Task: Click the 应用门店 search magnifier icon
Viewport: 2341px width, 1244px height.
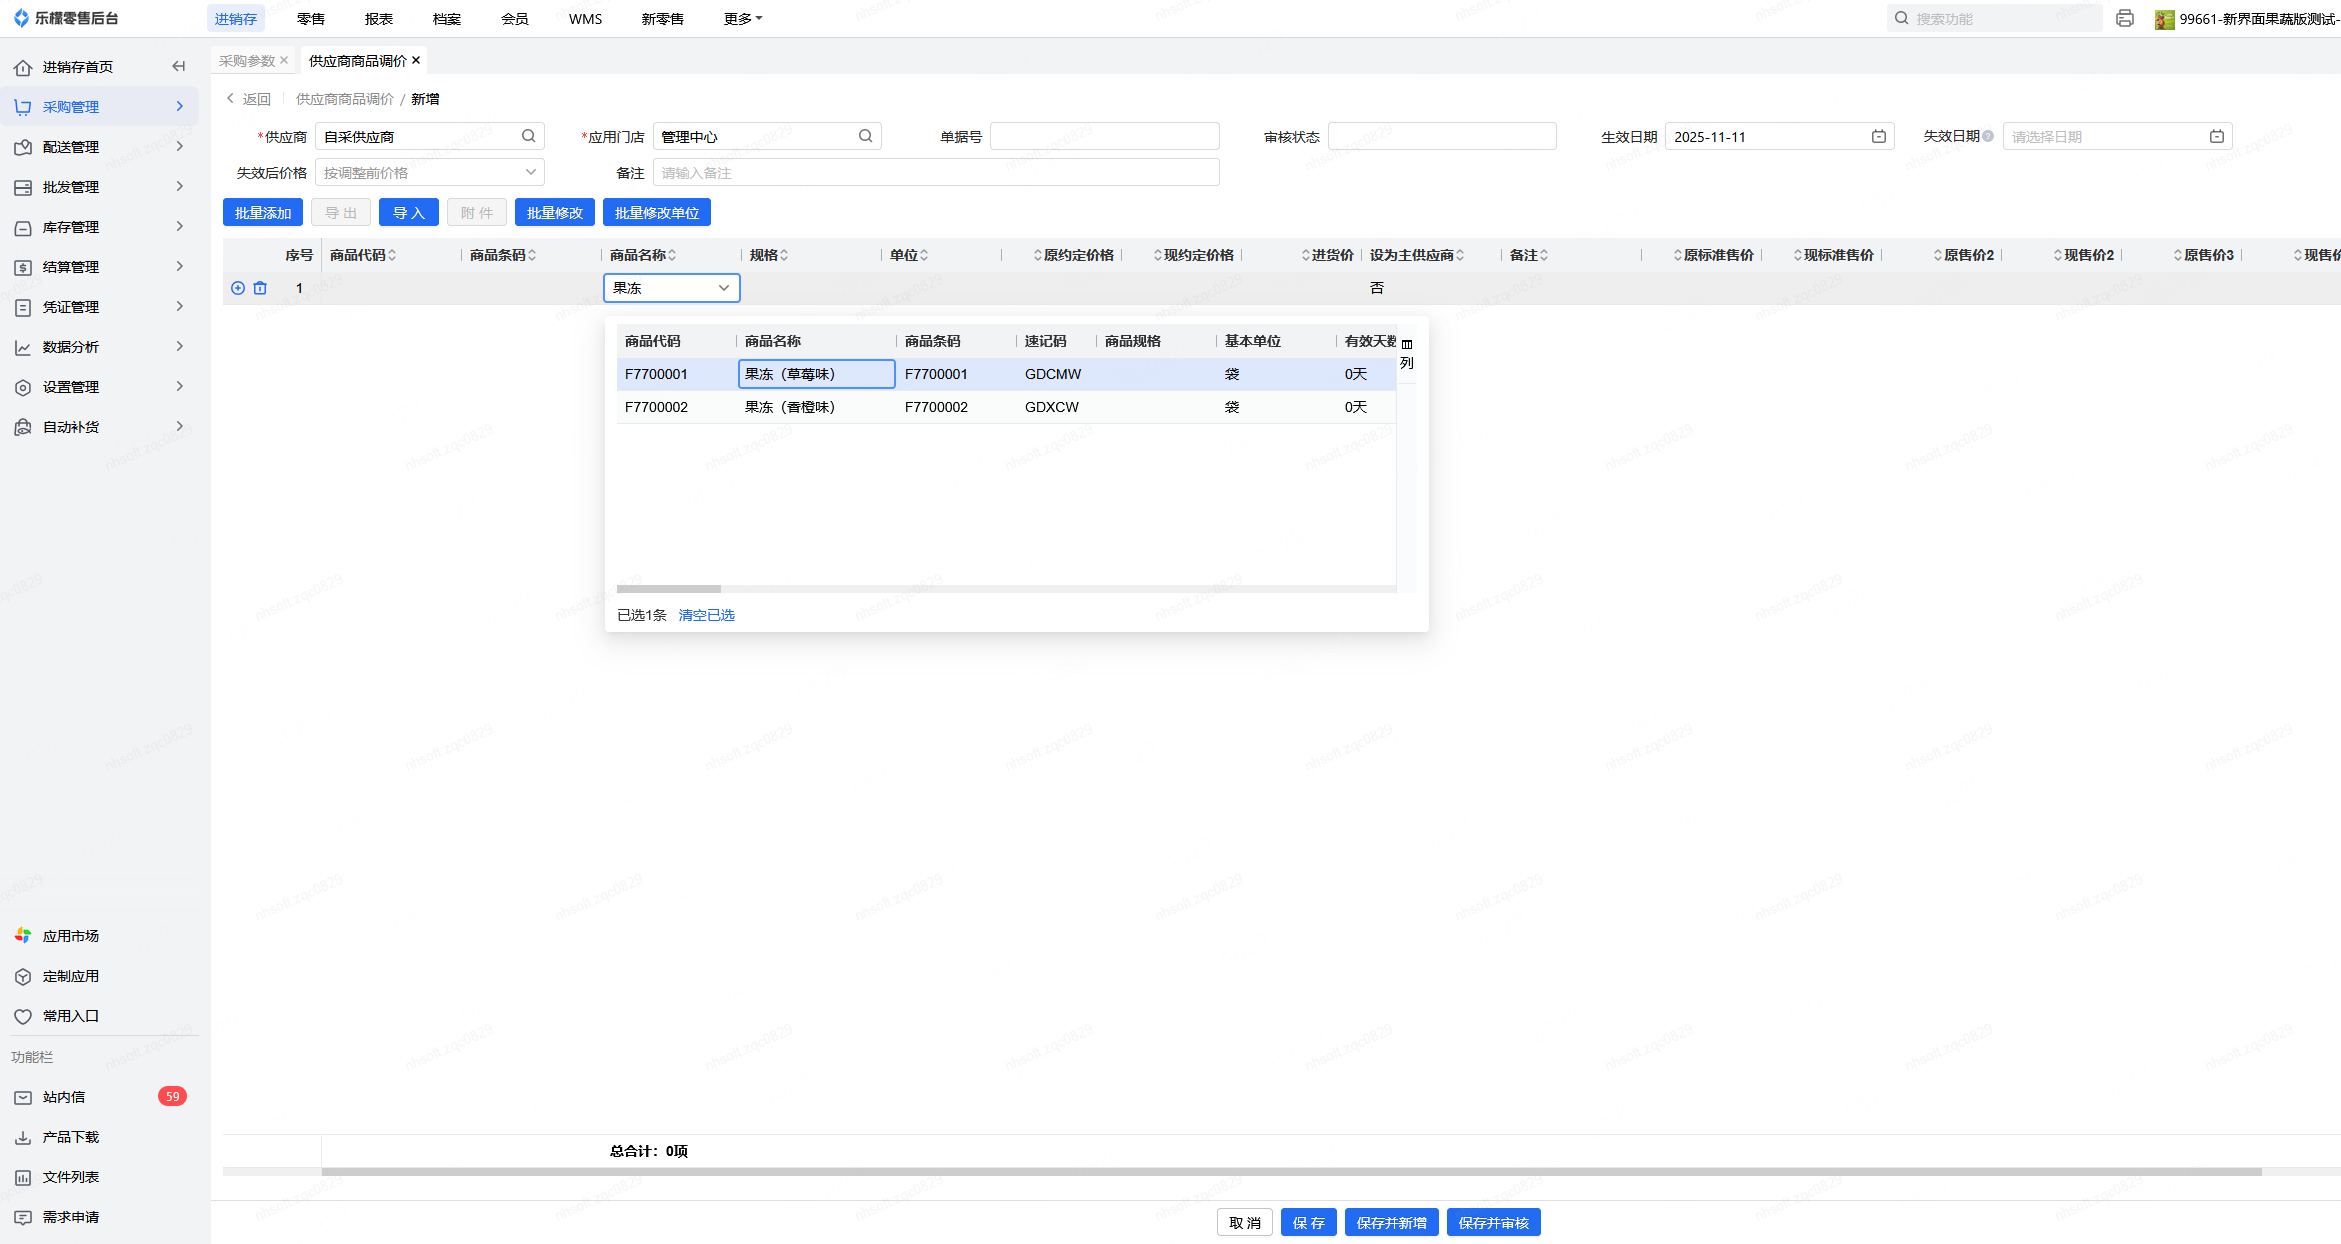Action: point(865,136)
